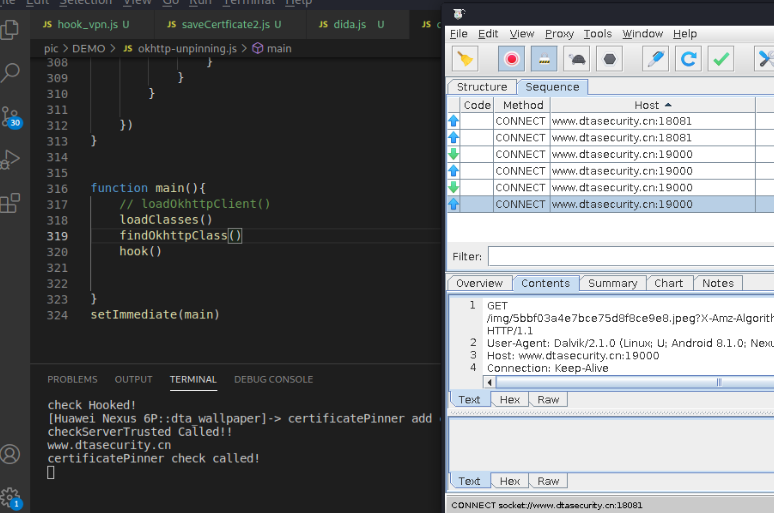The height and width of the screenshot is (513, 774).
Task: Click the pic breadcrumb segment
Action: click(x=51, y=48)
